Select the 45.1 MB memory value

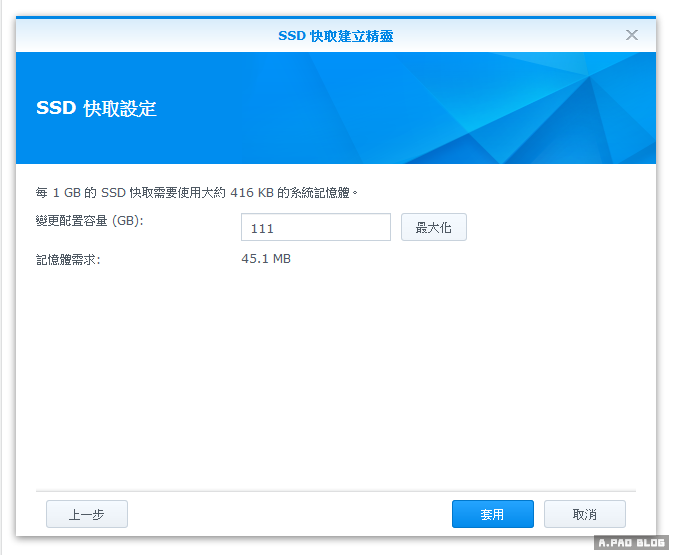266,259
